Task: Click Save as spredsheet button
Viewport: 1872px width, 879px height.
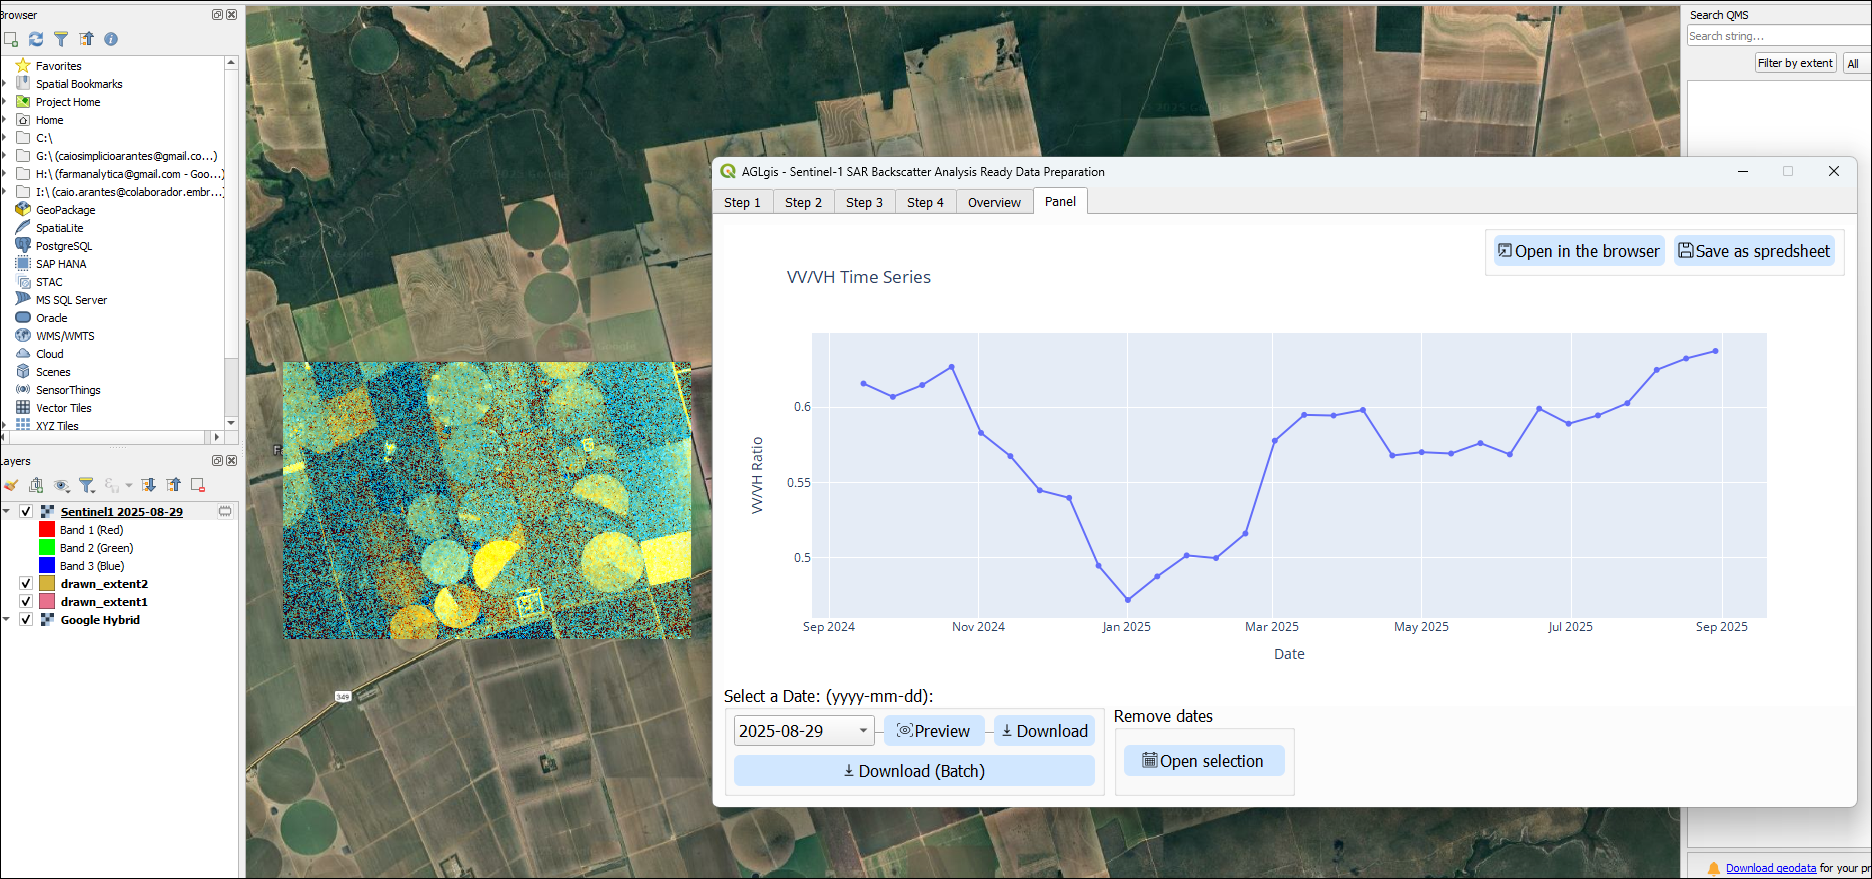Action: click(x=1754, y=251)
